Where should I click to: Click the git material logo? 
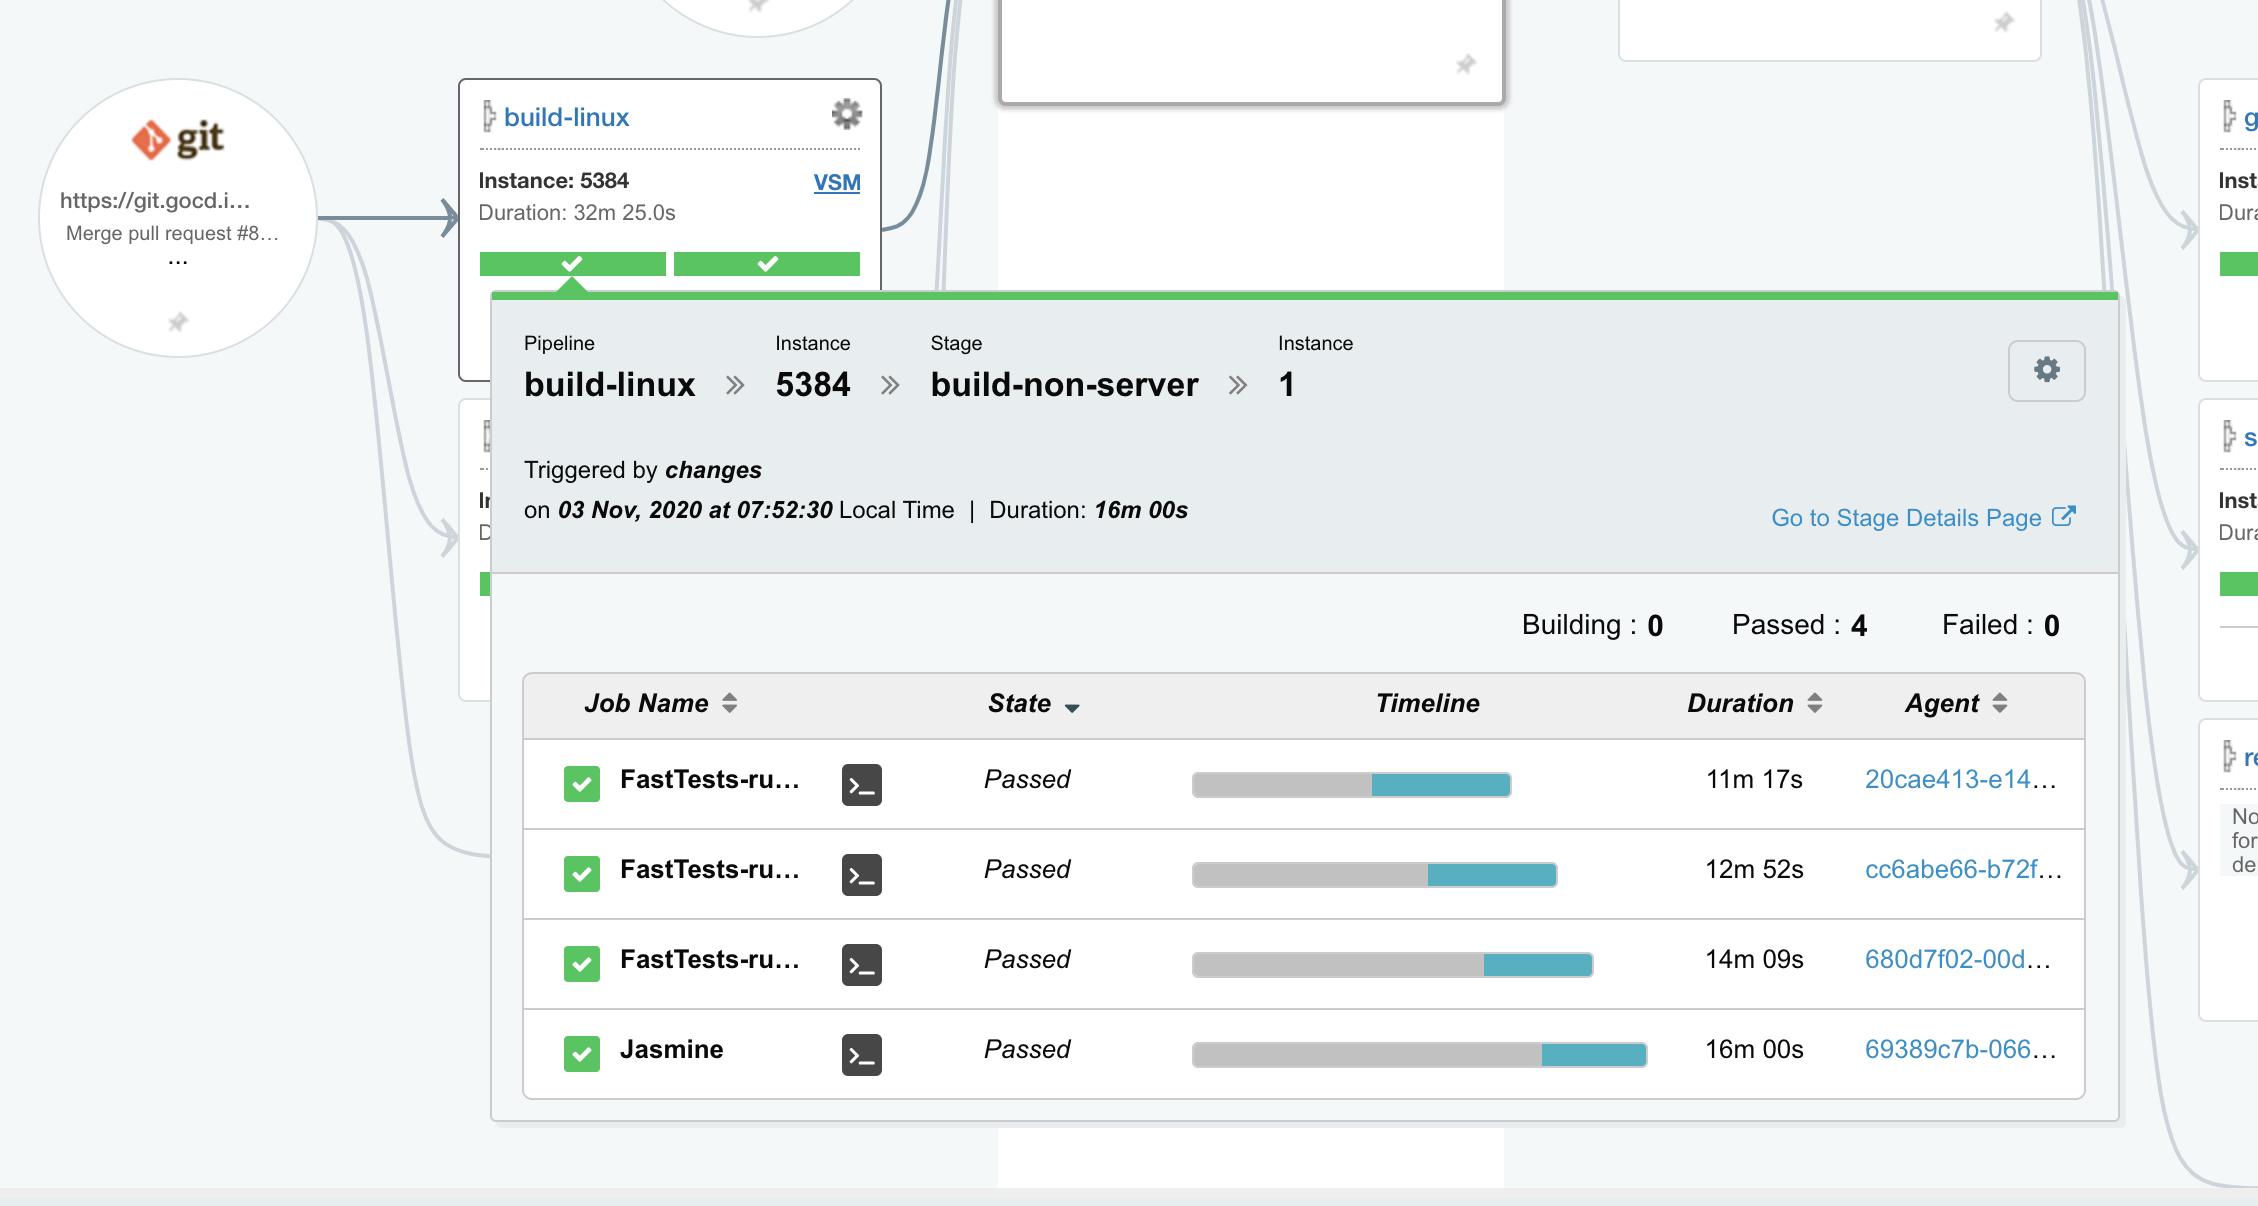[178, 139]
